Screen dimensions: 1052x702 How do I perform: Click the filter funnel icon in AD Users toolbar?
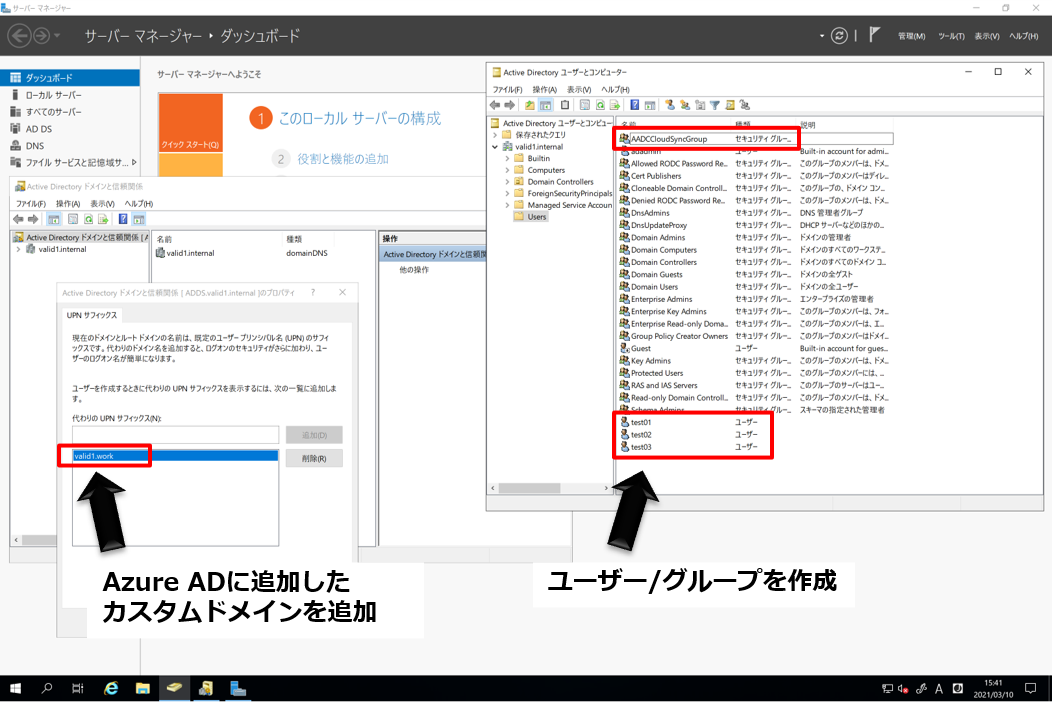(715, 105)
